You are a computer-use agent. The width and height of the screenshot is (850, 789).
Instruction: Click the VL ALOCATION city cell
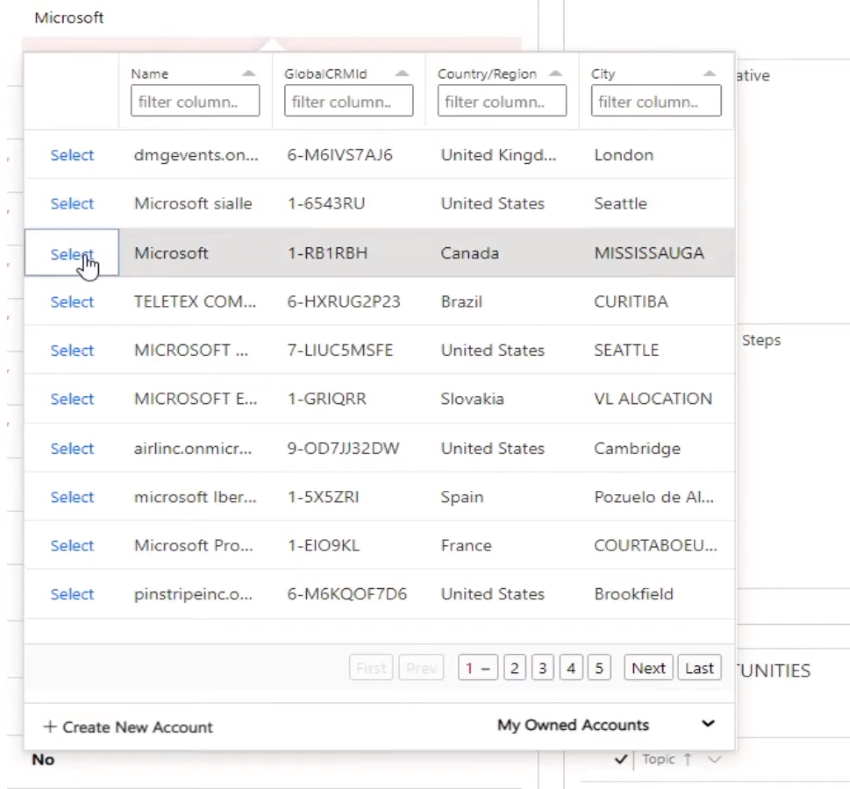653,399
